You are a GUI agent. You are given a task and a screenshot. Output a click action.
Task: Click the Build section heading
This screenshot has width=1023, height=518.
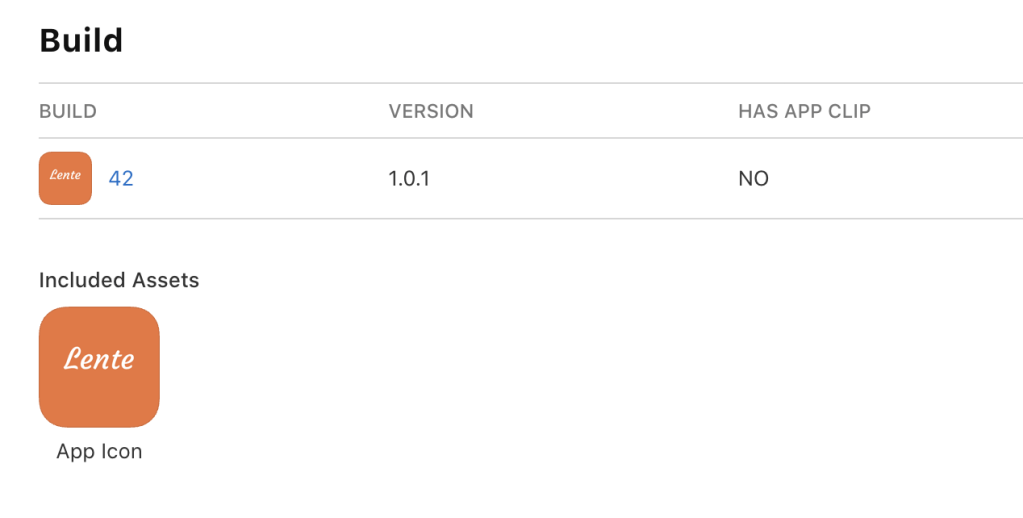pyautogui.click(x=81, y=41)
